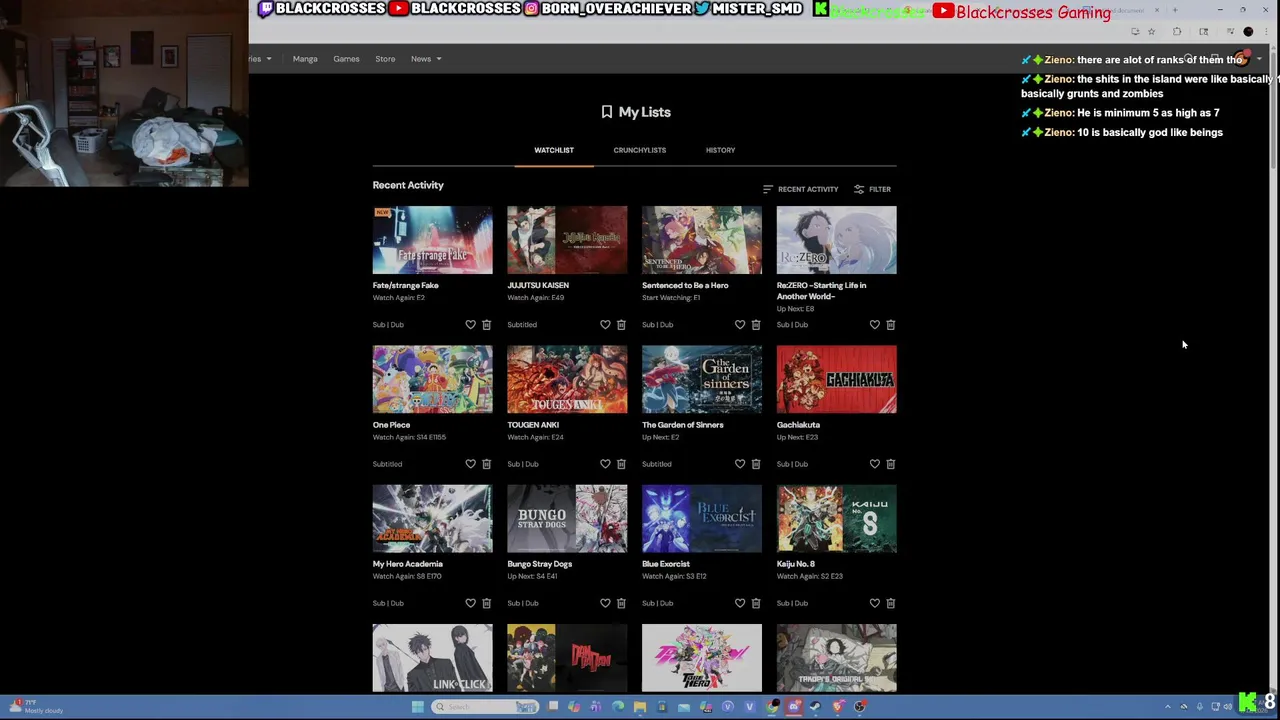Click 'Up Next: S4 E41' text
The width and height of the screenshot is (1280, 720).
(532, 576)
